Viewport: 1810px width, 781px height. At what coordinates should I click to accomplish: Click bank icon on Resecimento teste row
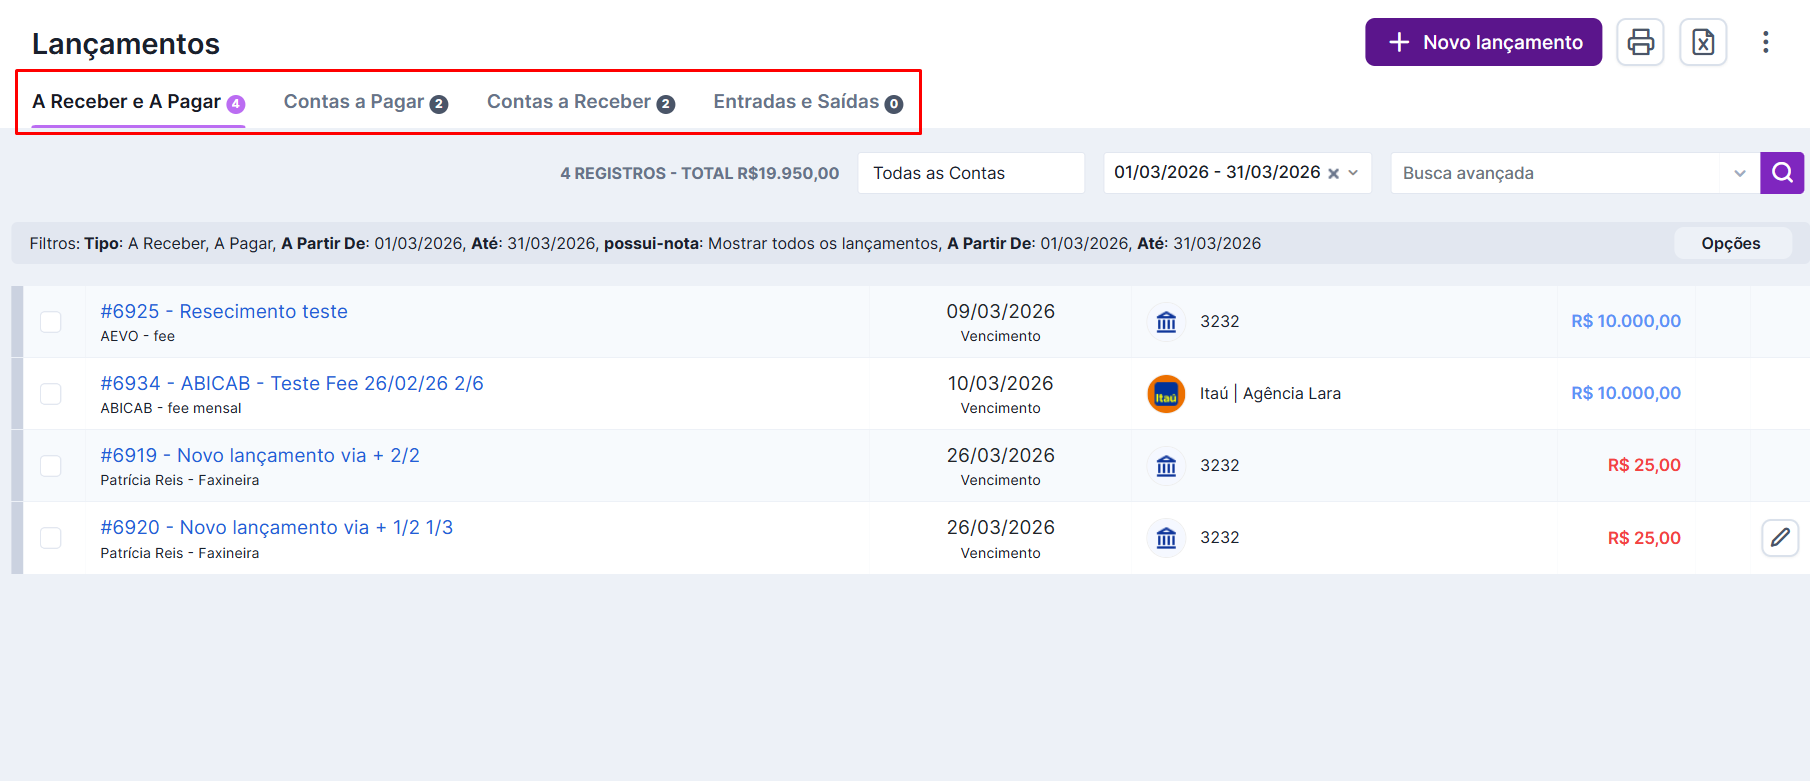(x=1166, y=322)
